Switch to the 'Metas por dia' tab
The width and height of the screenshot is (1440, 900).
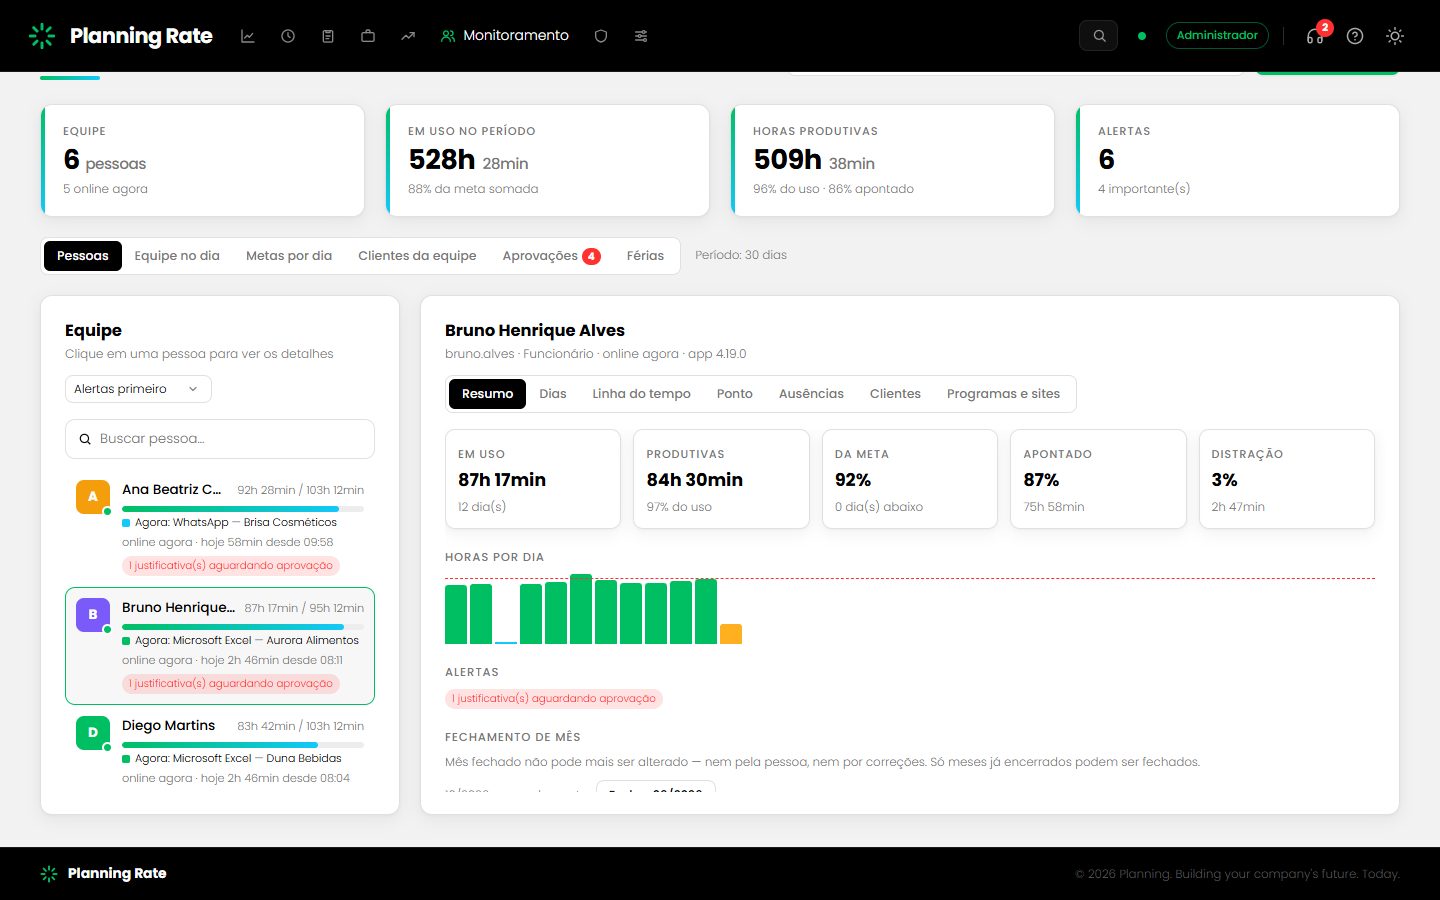289,256
